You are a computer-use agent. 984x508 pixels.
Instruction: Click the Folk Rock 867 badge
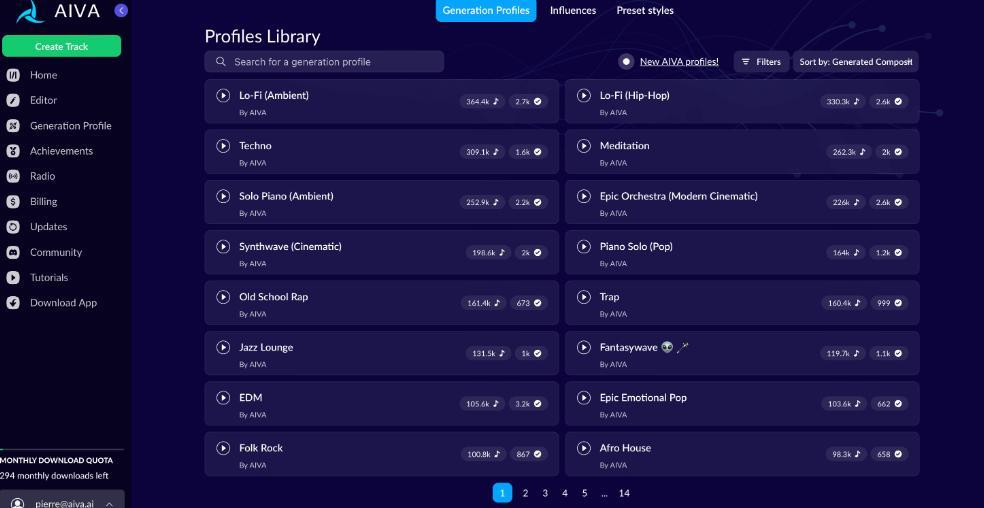[x=528, y=454]
